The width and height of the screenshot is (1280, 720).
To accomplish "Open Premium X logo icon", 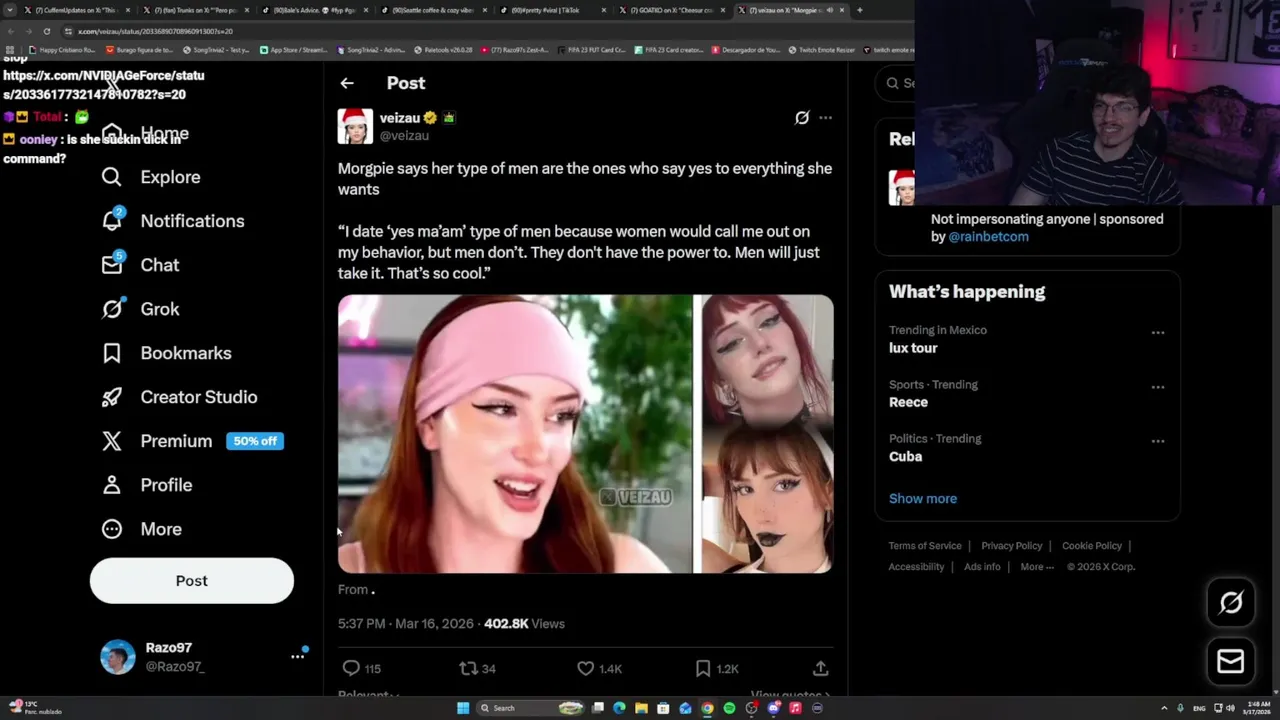I will tap(111, 441).
